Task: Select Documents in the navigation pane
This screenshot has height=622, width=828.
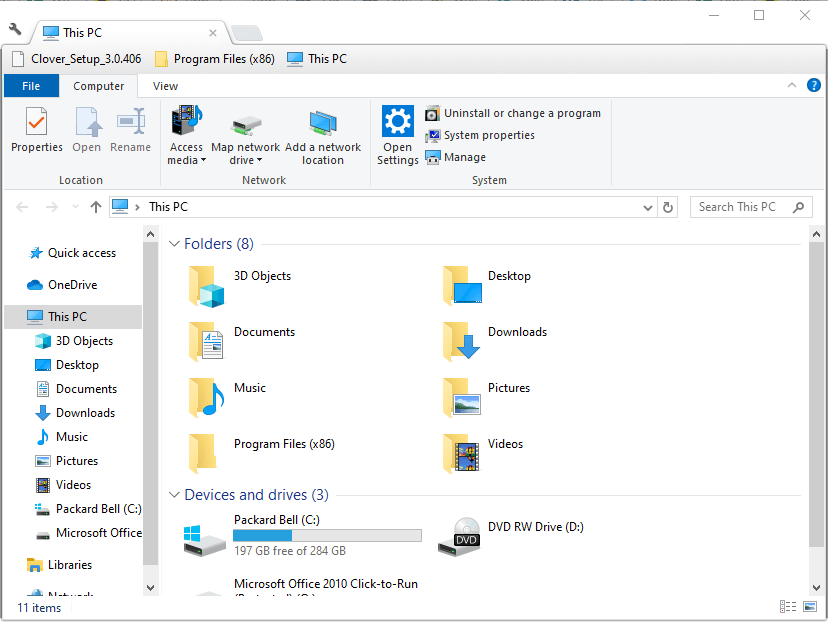Action: tap(76, 389)
